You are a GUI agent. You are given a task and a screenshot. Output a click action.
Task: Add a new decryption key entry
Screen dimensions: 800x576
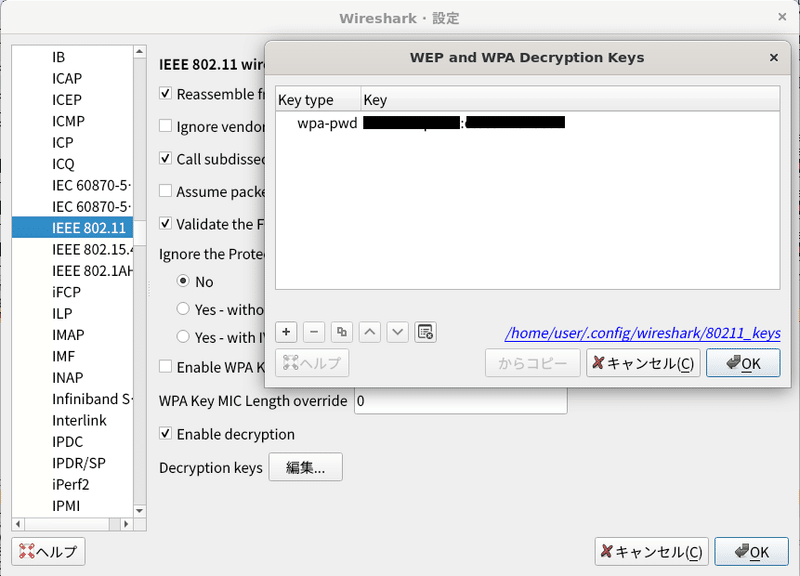(286, 332)
